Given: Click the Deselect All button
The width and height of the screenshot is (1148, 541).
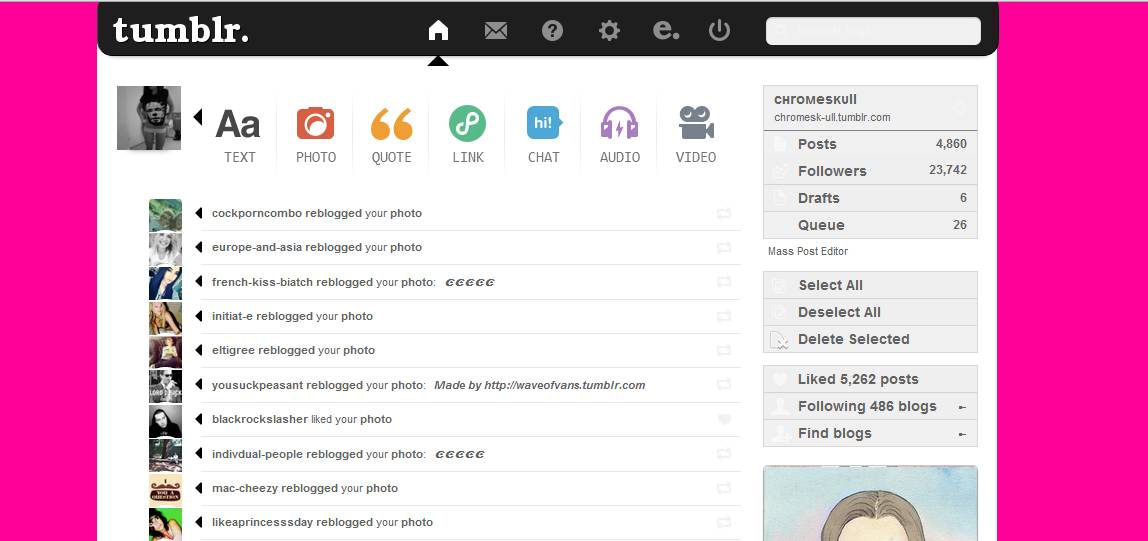Looking at the screenshot, I should pos(871,312).
